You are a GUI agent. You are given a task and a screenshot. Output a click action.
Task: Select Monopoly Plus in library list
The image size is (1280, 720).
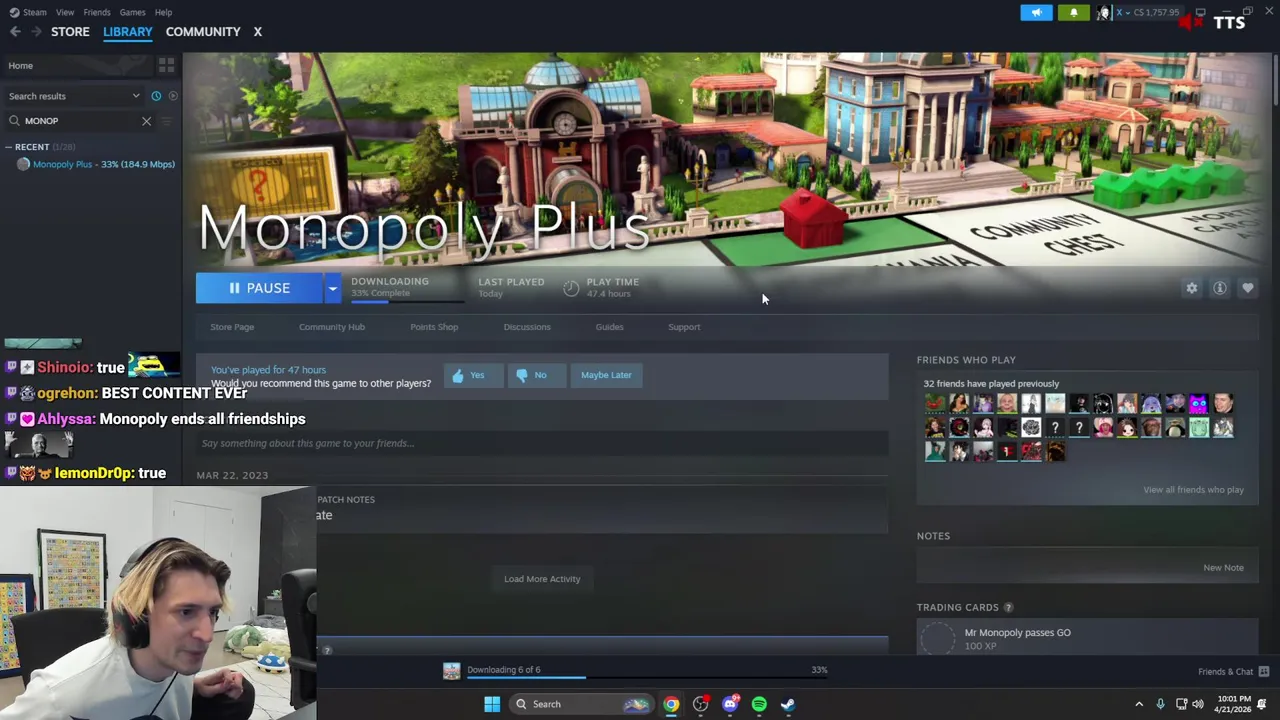coord(95,164)
